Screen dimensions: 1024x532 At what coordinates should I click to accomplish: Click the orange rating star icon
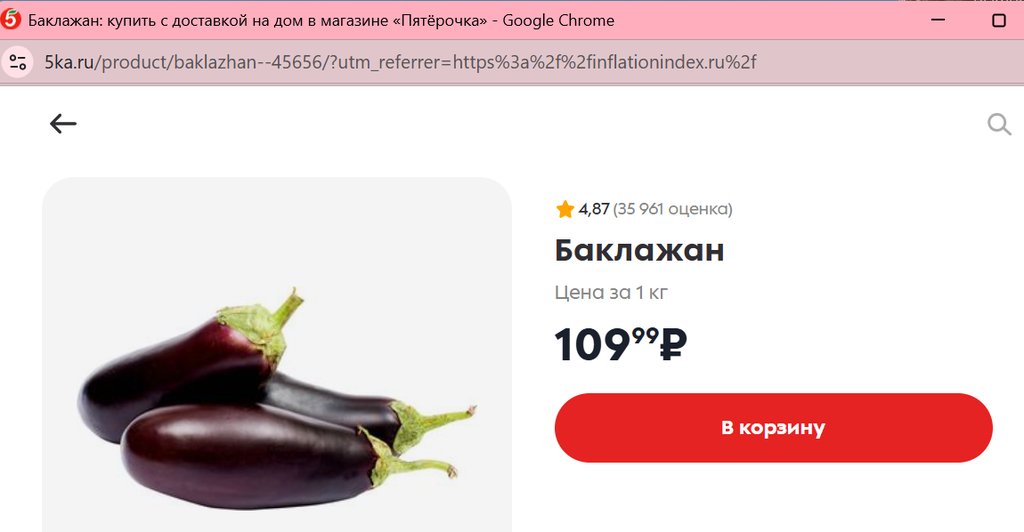565,210
